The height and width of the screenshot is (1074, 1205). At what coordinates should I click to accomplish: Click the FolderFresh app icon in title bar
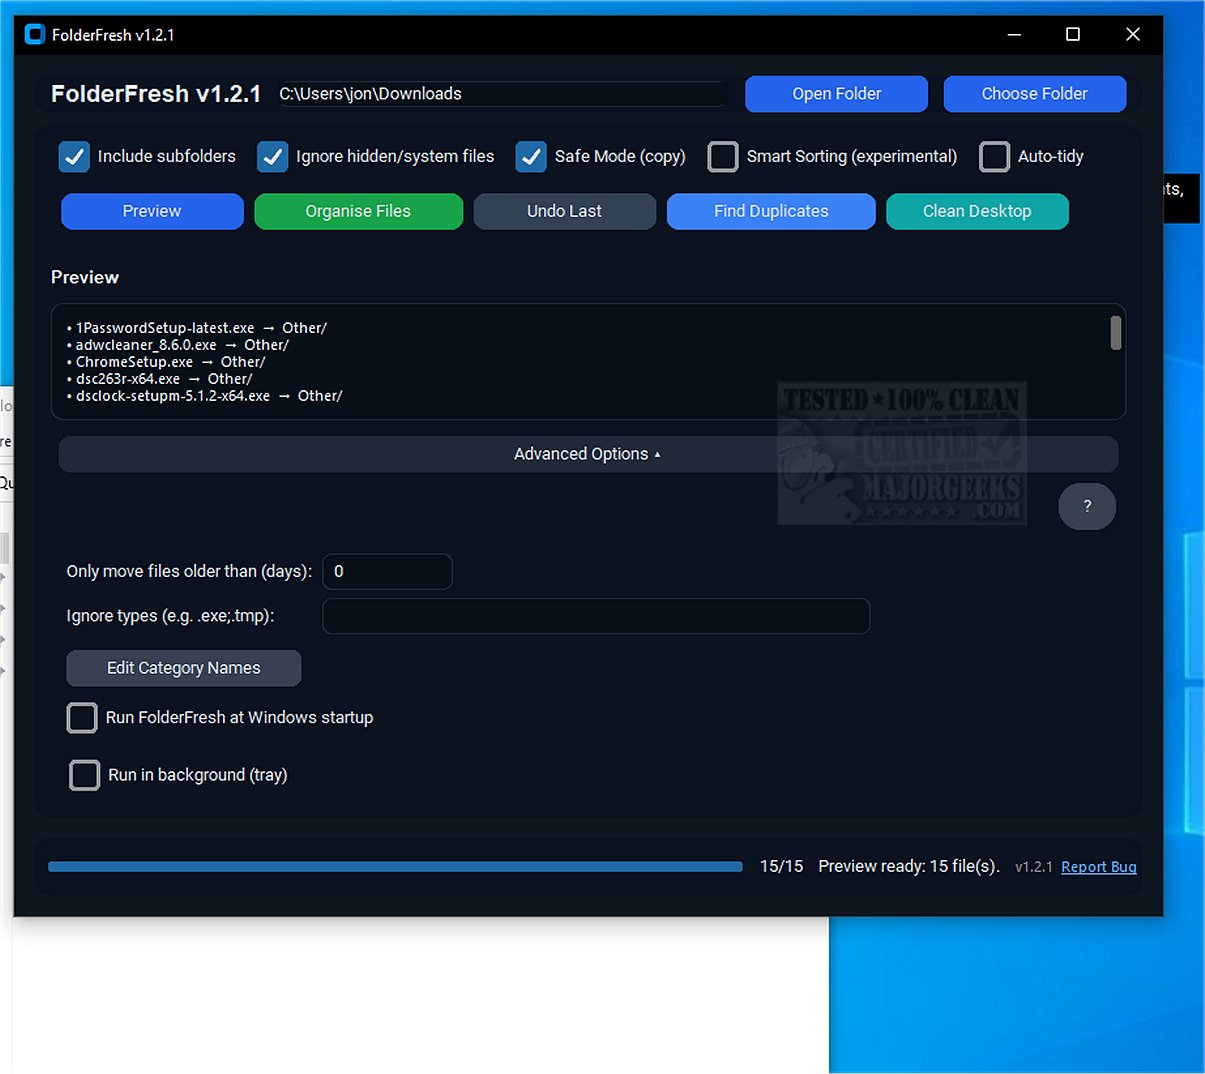pyautogui.click(x=35, y=35)
